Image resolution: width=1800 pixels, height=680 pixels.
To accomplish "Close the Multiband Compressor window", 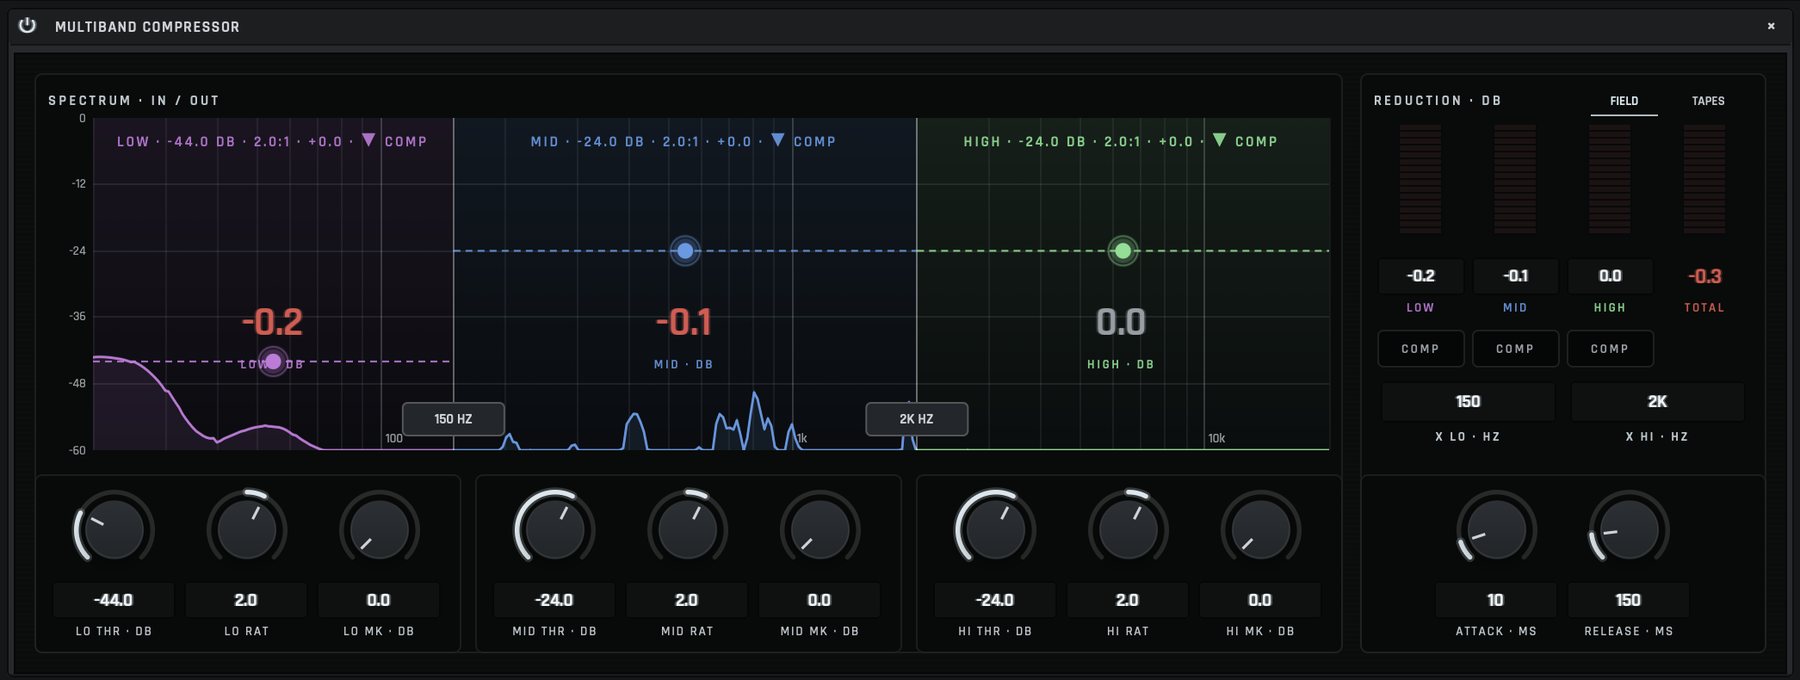I will (x=1771, y=26).
